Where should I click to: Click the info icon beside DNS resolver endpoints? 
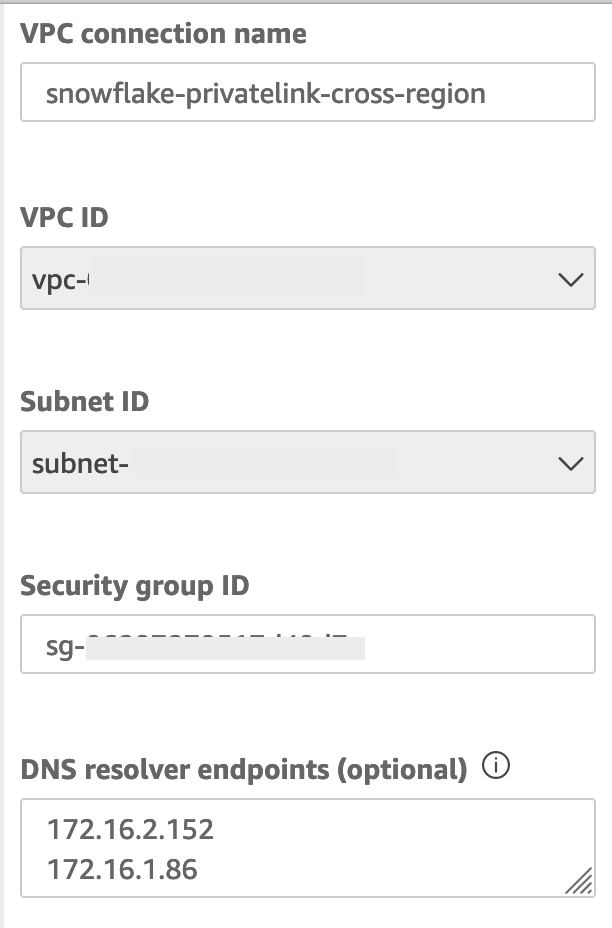point(496,767)
